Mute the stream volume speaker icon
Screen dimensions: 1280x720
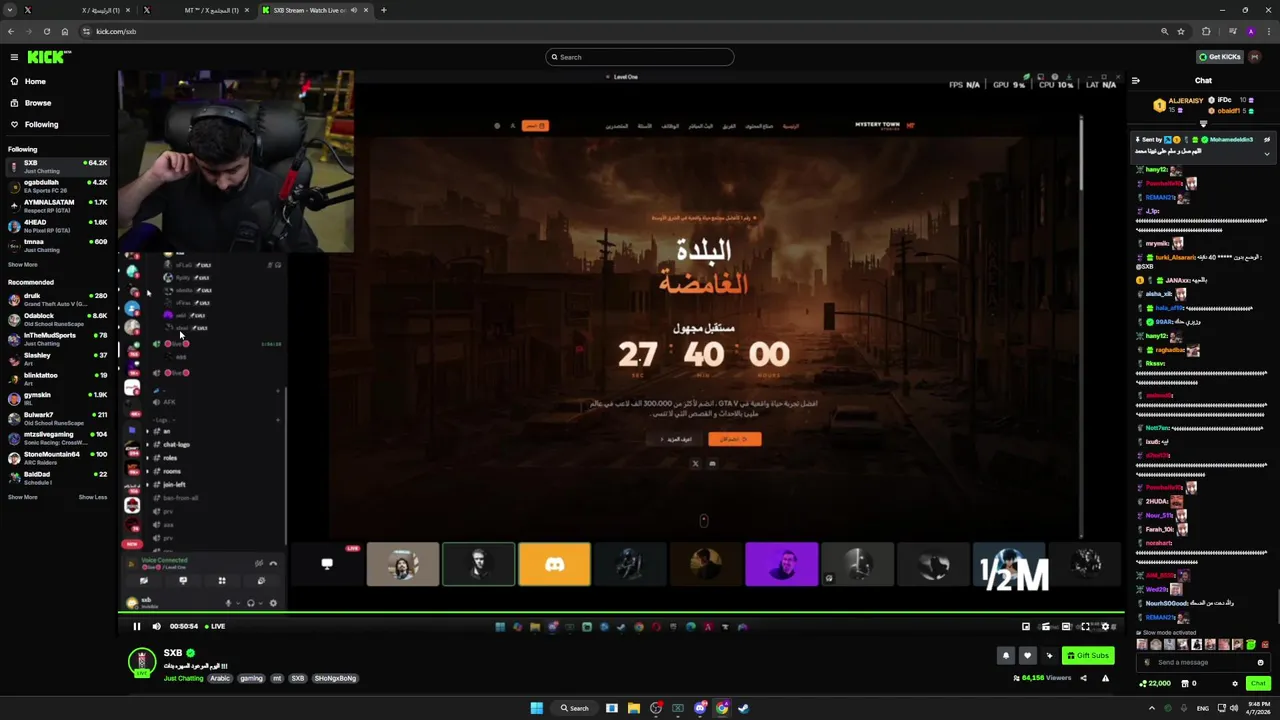pyautogui.click(x=156, y=626)
